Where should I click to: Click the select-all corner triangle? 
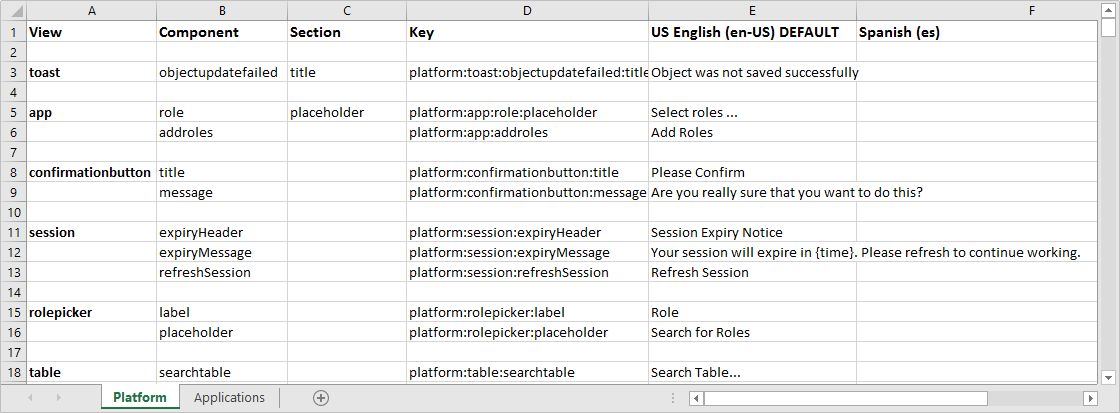(13, 10)
